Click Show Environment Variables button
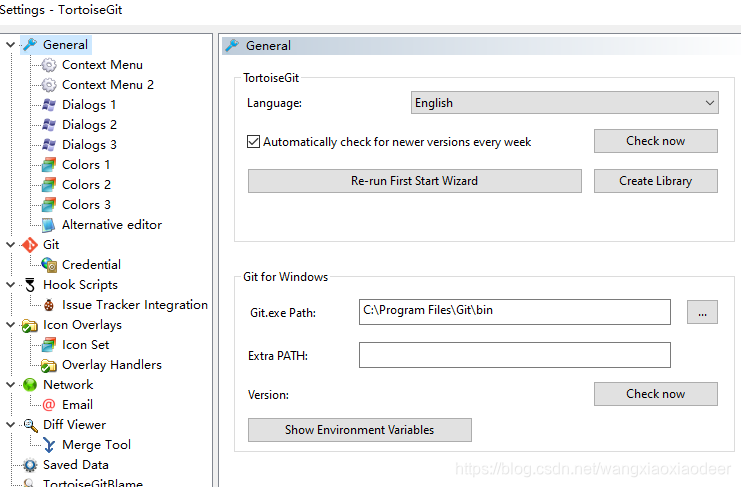Viewport: 741px width, 487px height. coord(360,430)
